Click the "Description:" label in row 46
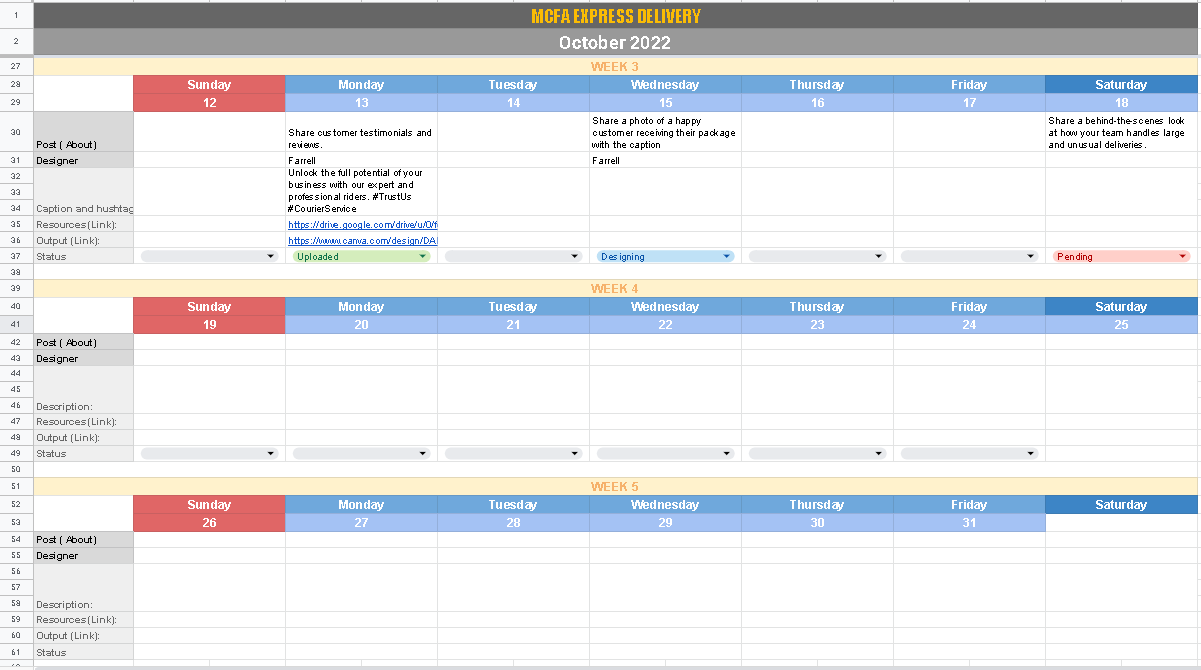This screenshot has height=670, width=1201. coord(84,390)
